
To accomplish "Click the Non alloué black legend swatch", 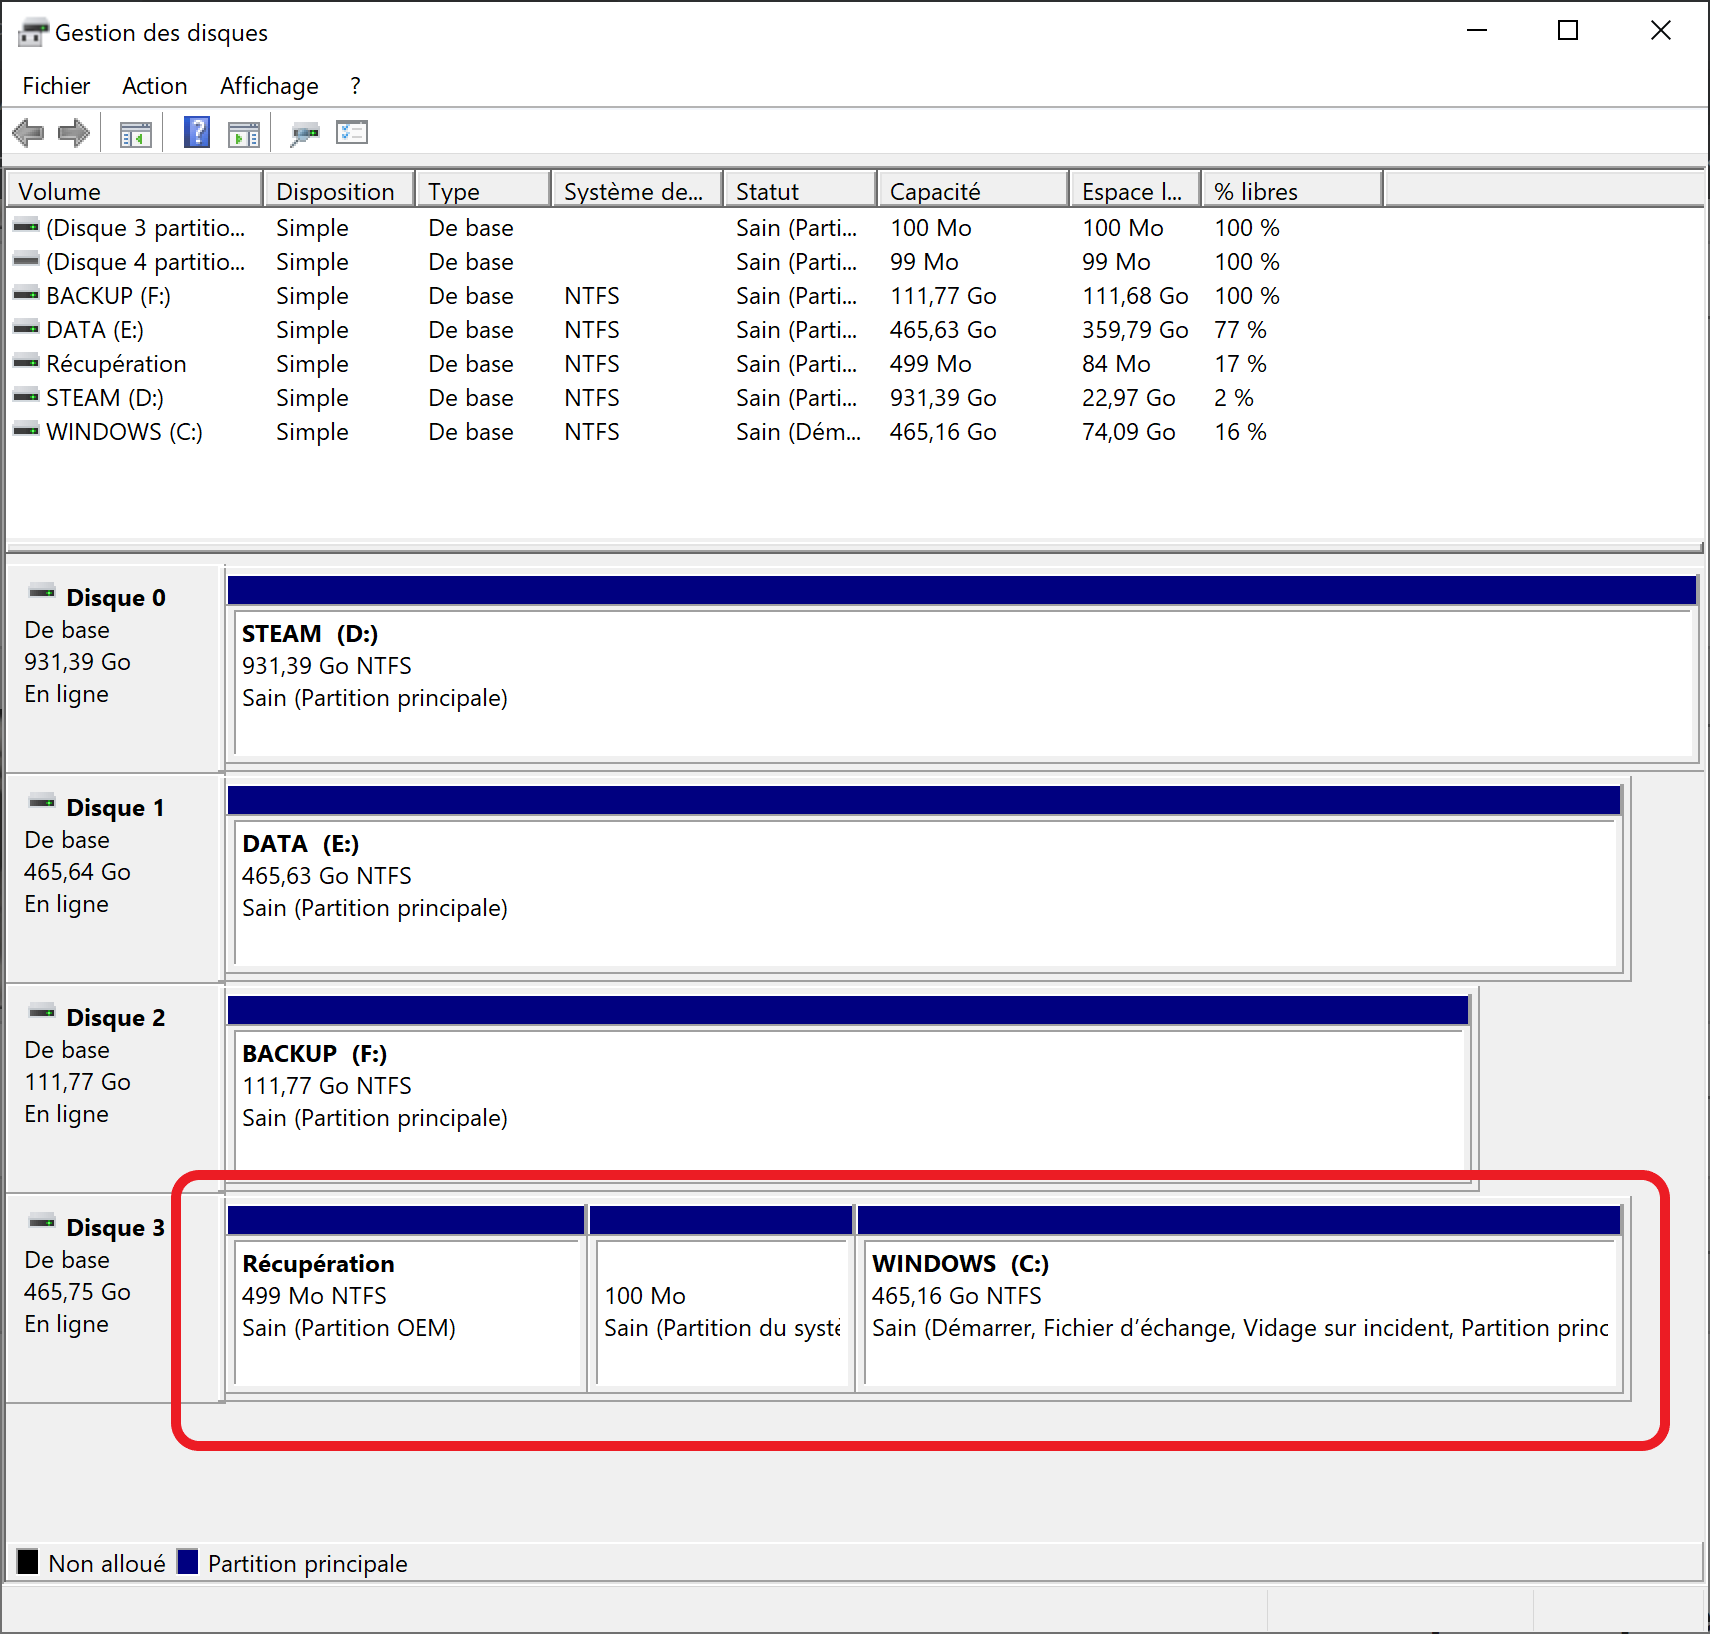I will coord(28,1562).
